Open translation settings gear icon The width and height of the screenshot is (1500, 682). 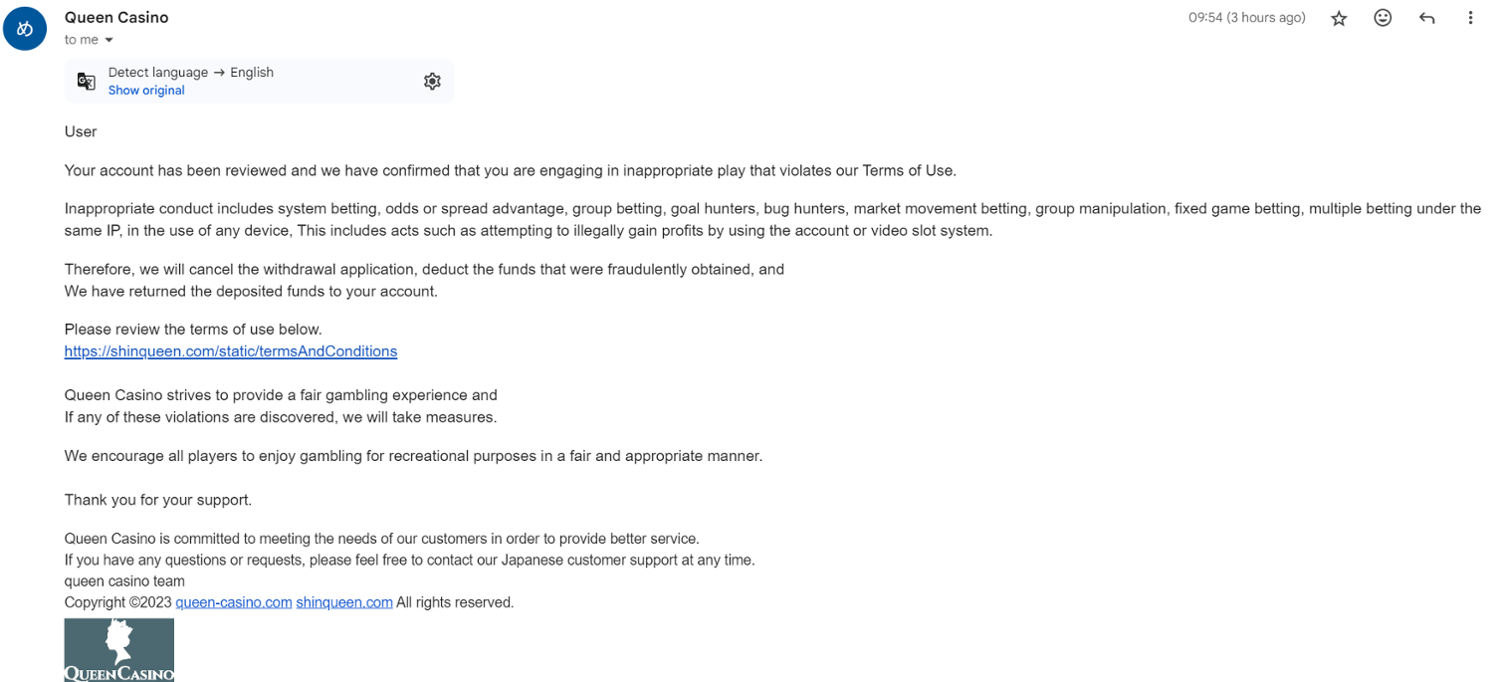pyautogui.click(x=432, y=81)
